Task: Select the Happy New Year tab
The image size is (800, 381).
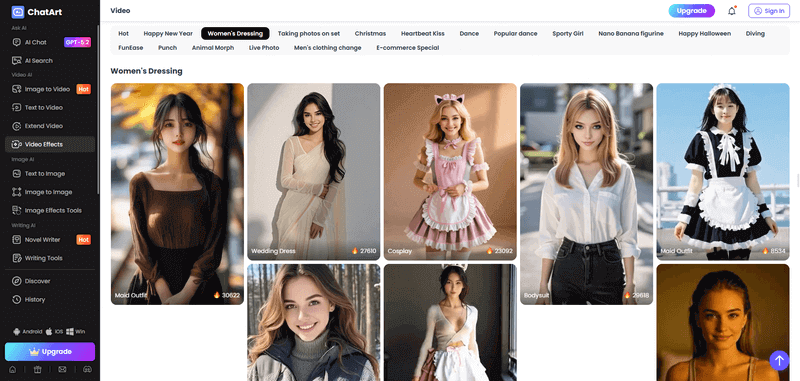Action: [x=168, y=34]
